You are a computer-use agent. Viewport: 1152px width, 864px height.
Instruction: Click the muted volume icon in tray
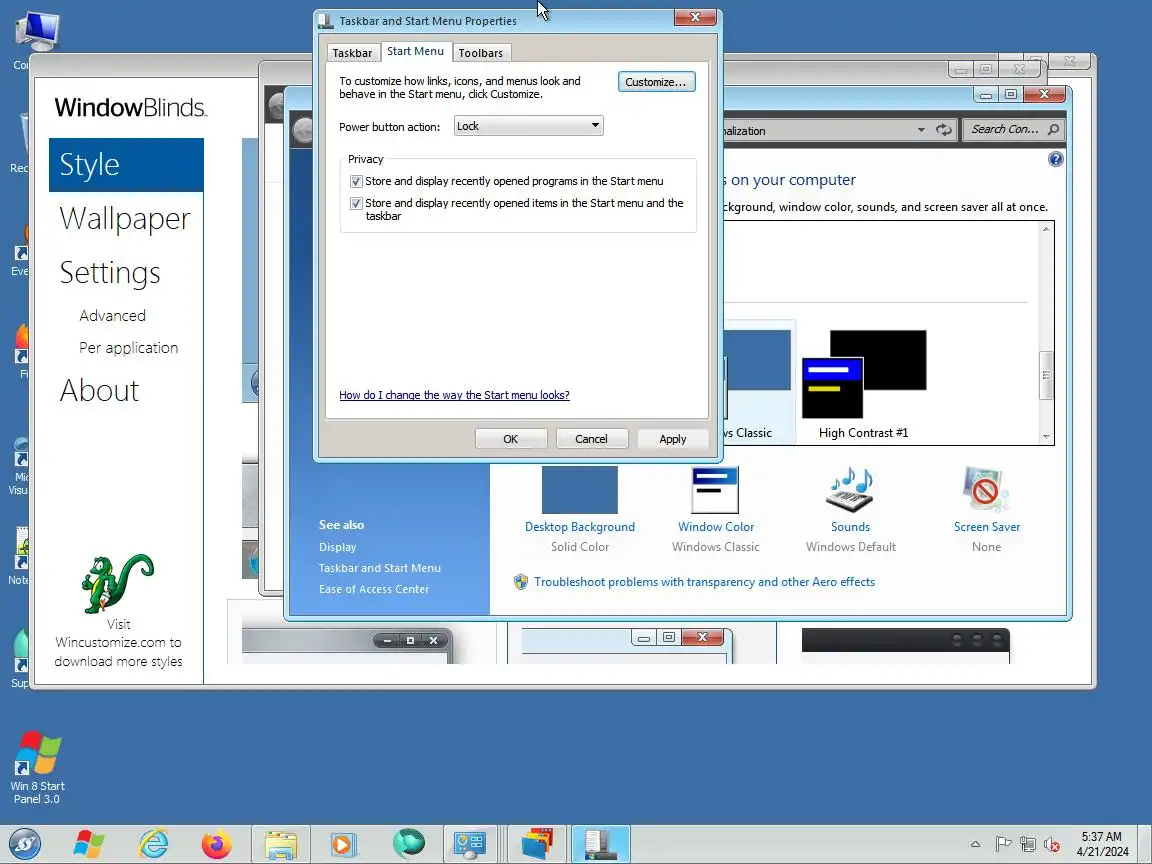click(x=1051, y=844)
